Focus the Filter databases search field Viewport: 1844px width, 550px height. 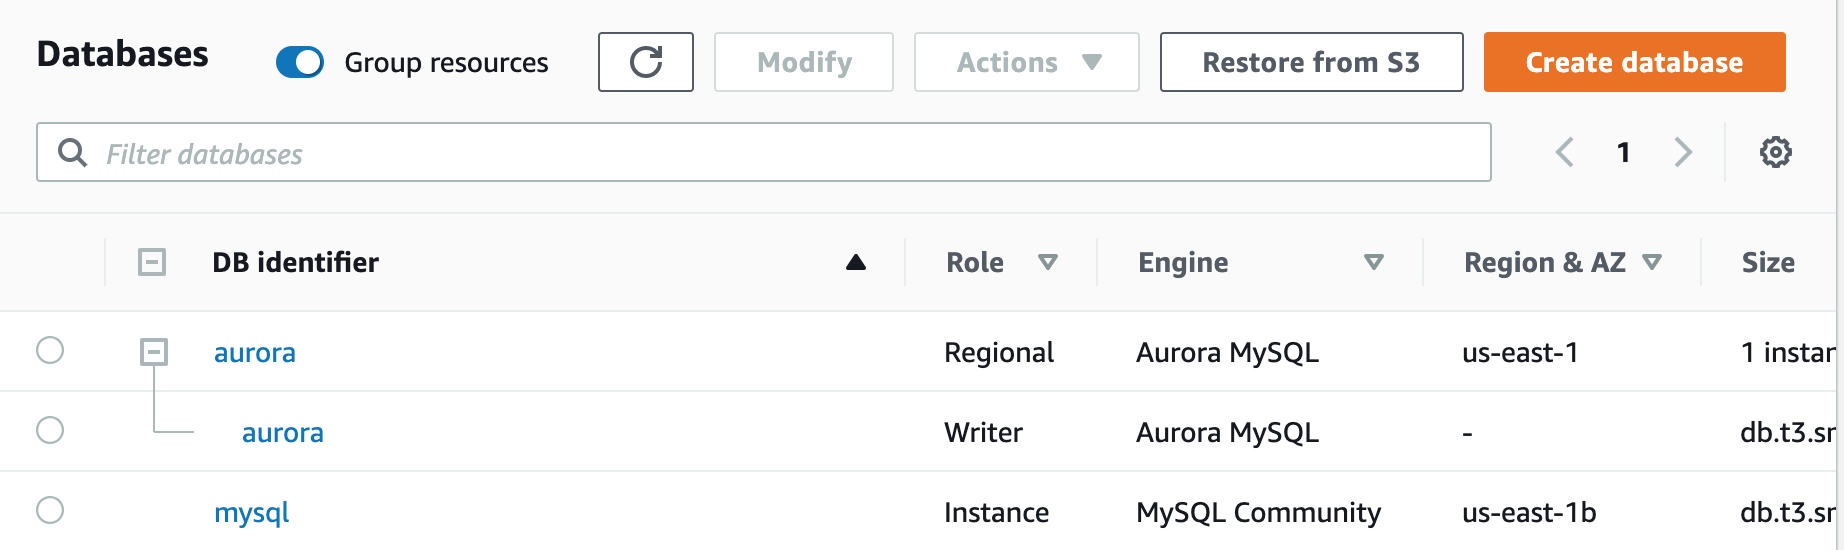[x=780, y=153]
